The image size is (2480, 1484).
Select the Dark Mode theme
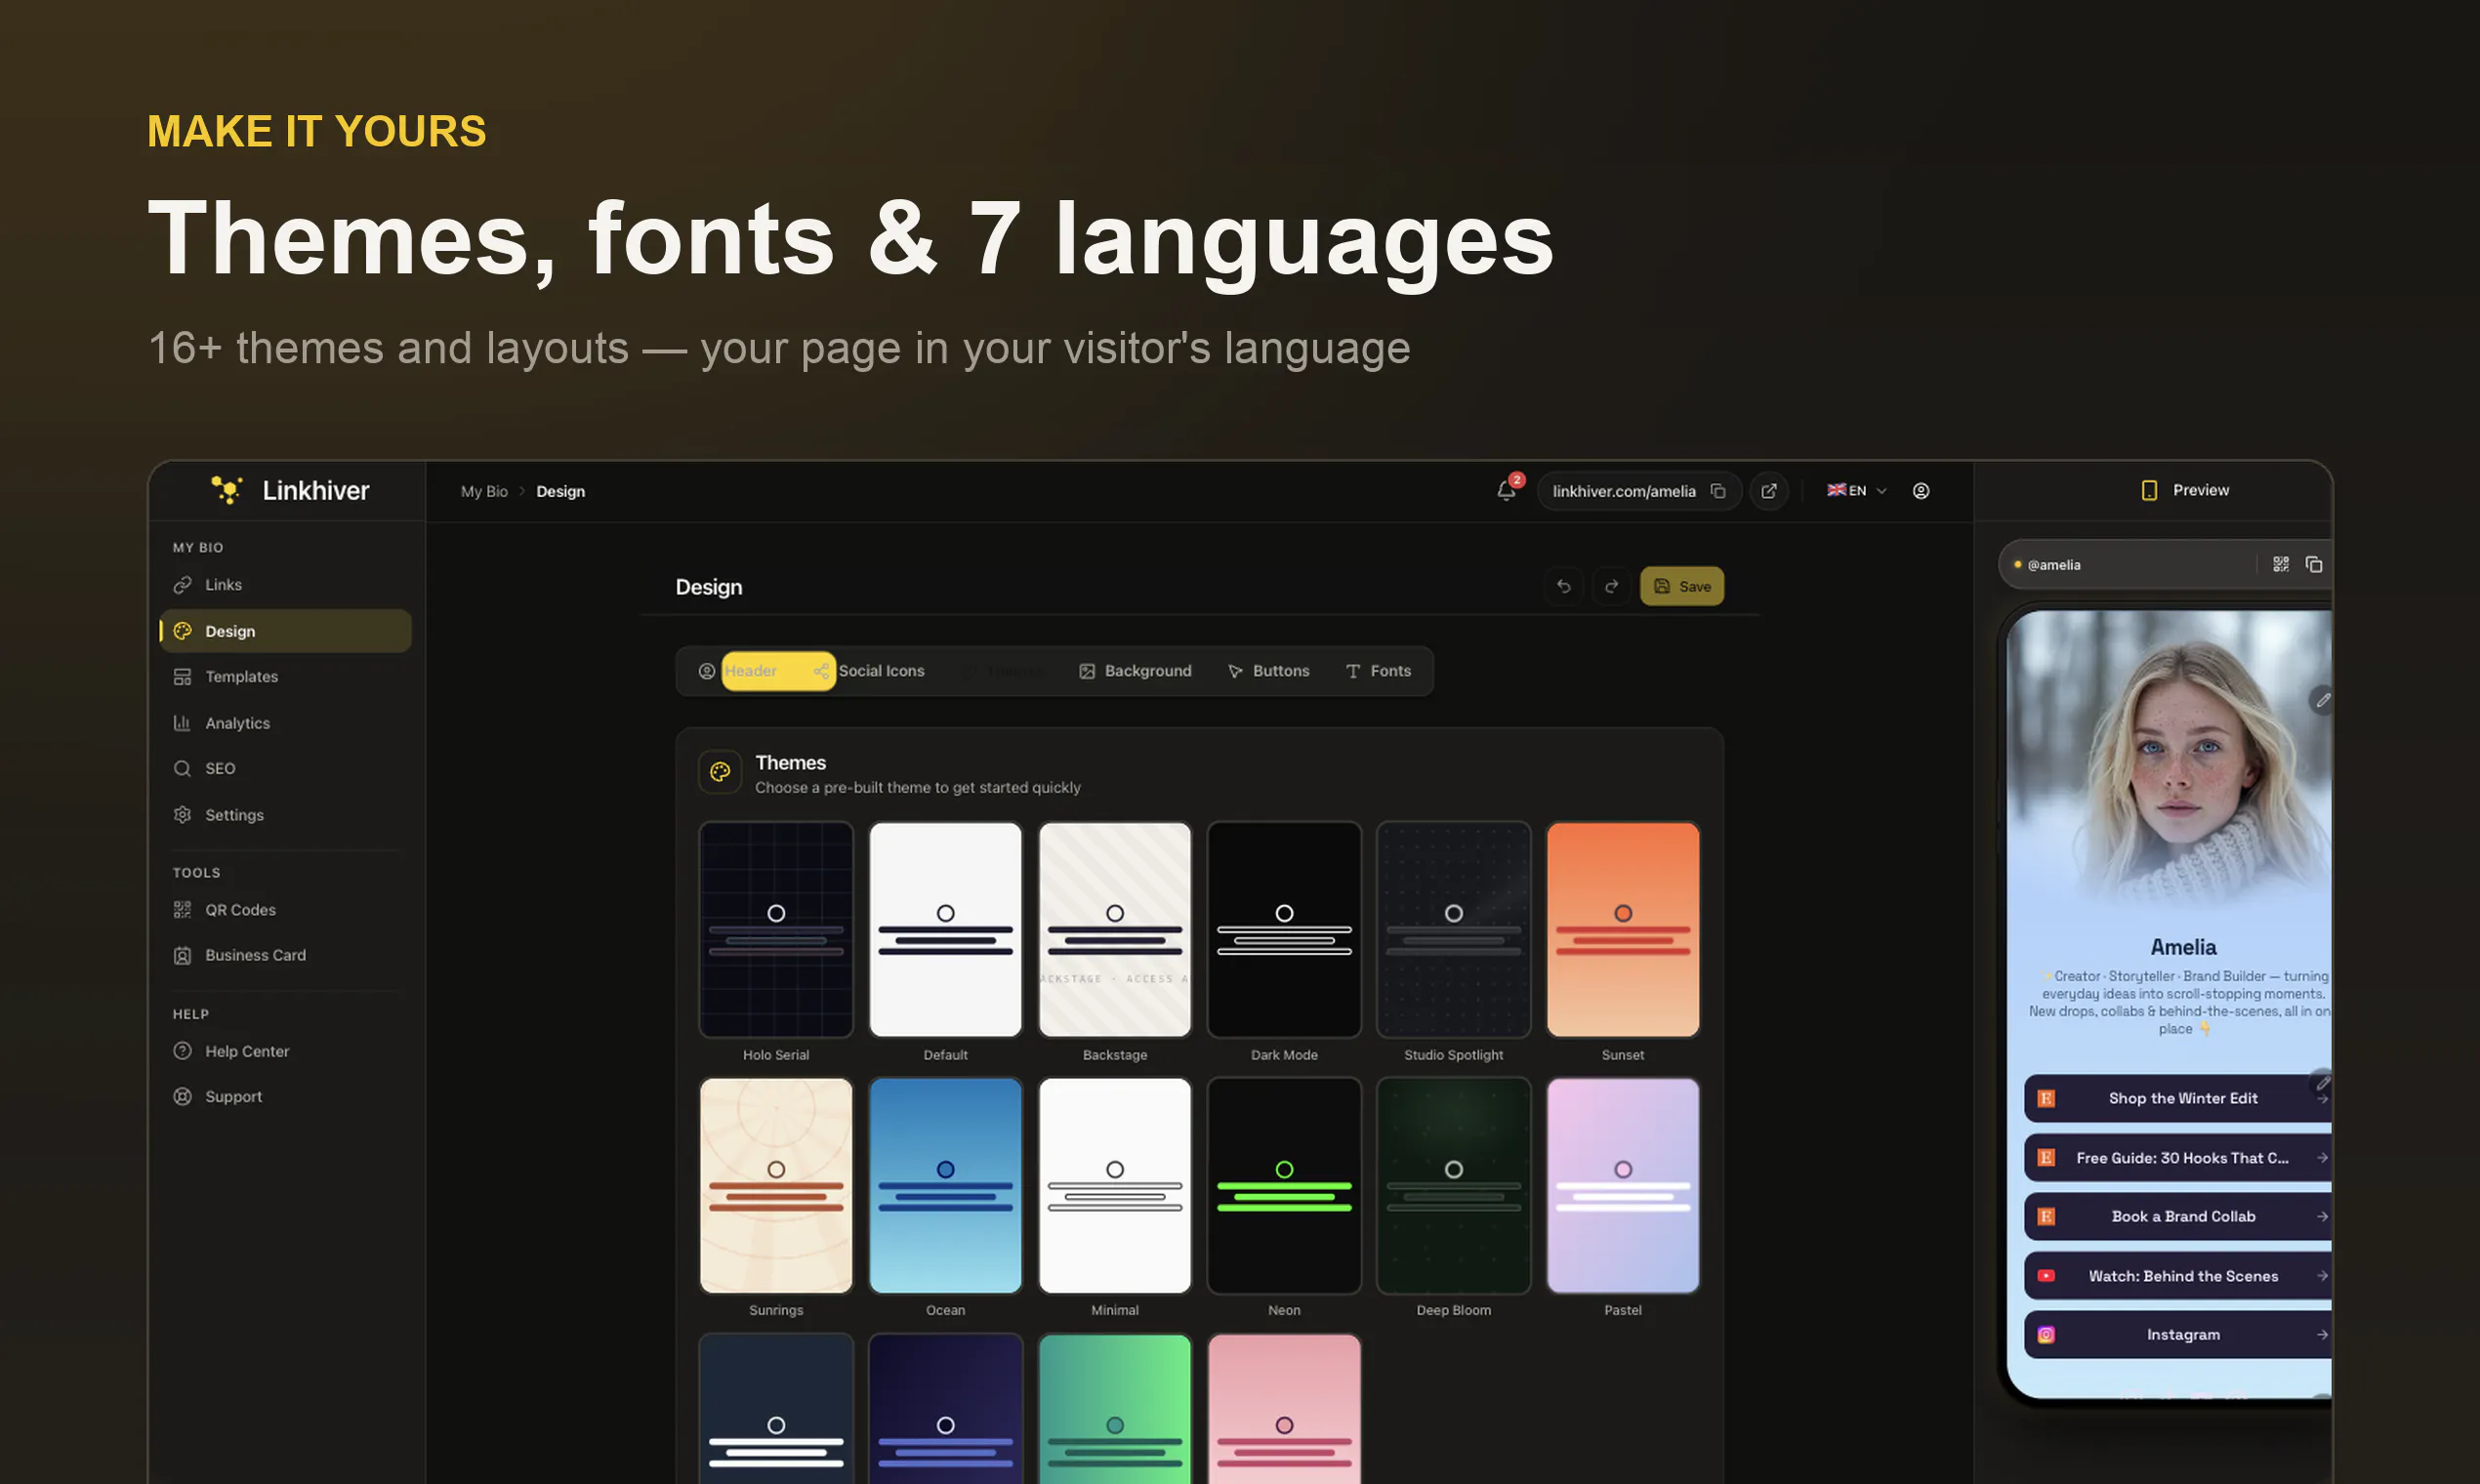tap(1284, 930)
